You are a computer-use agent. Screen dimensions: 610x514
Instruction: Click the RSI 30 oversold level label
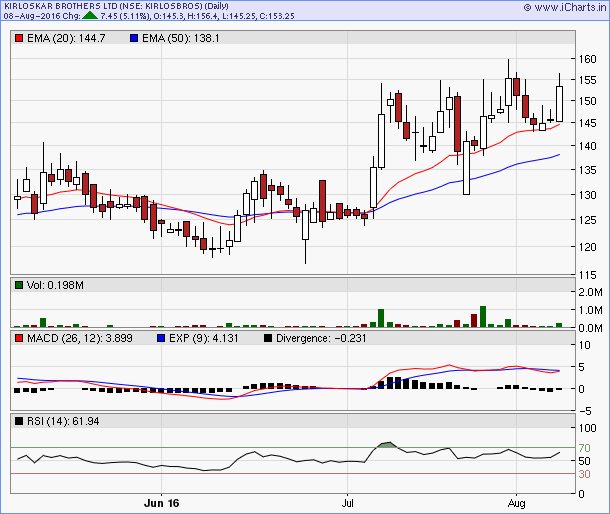(584, 474)
